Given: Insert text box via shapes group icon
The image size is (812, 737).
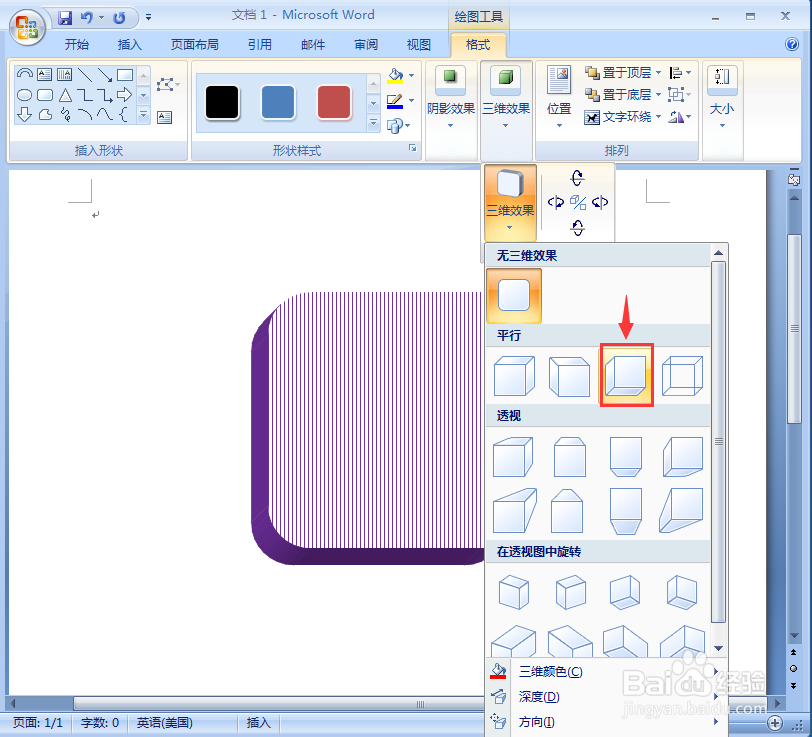Looking at the screenshot, I should [165, 117].
